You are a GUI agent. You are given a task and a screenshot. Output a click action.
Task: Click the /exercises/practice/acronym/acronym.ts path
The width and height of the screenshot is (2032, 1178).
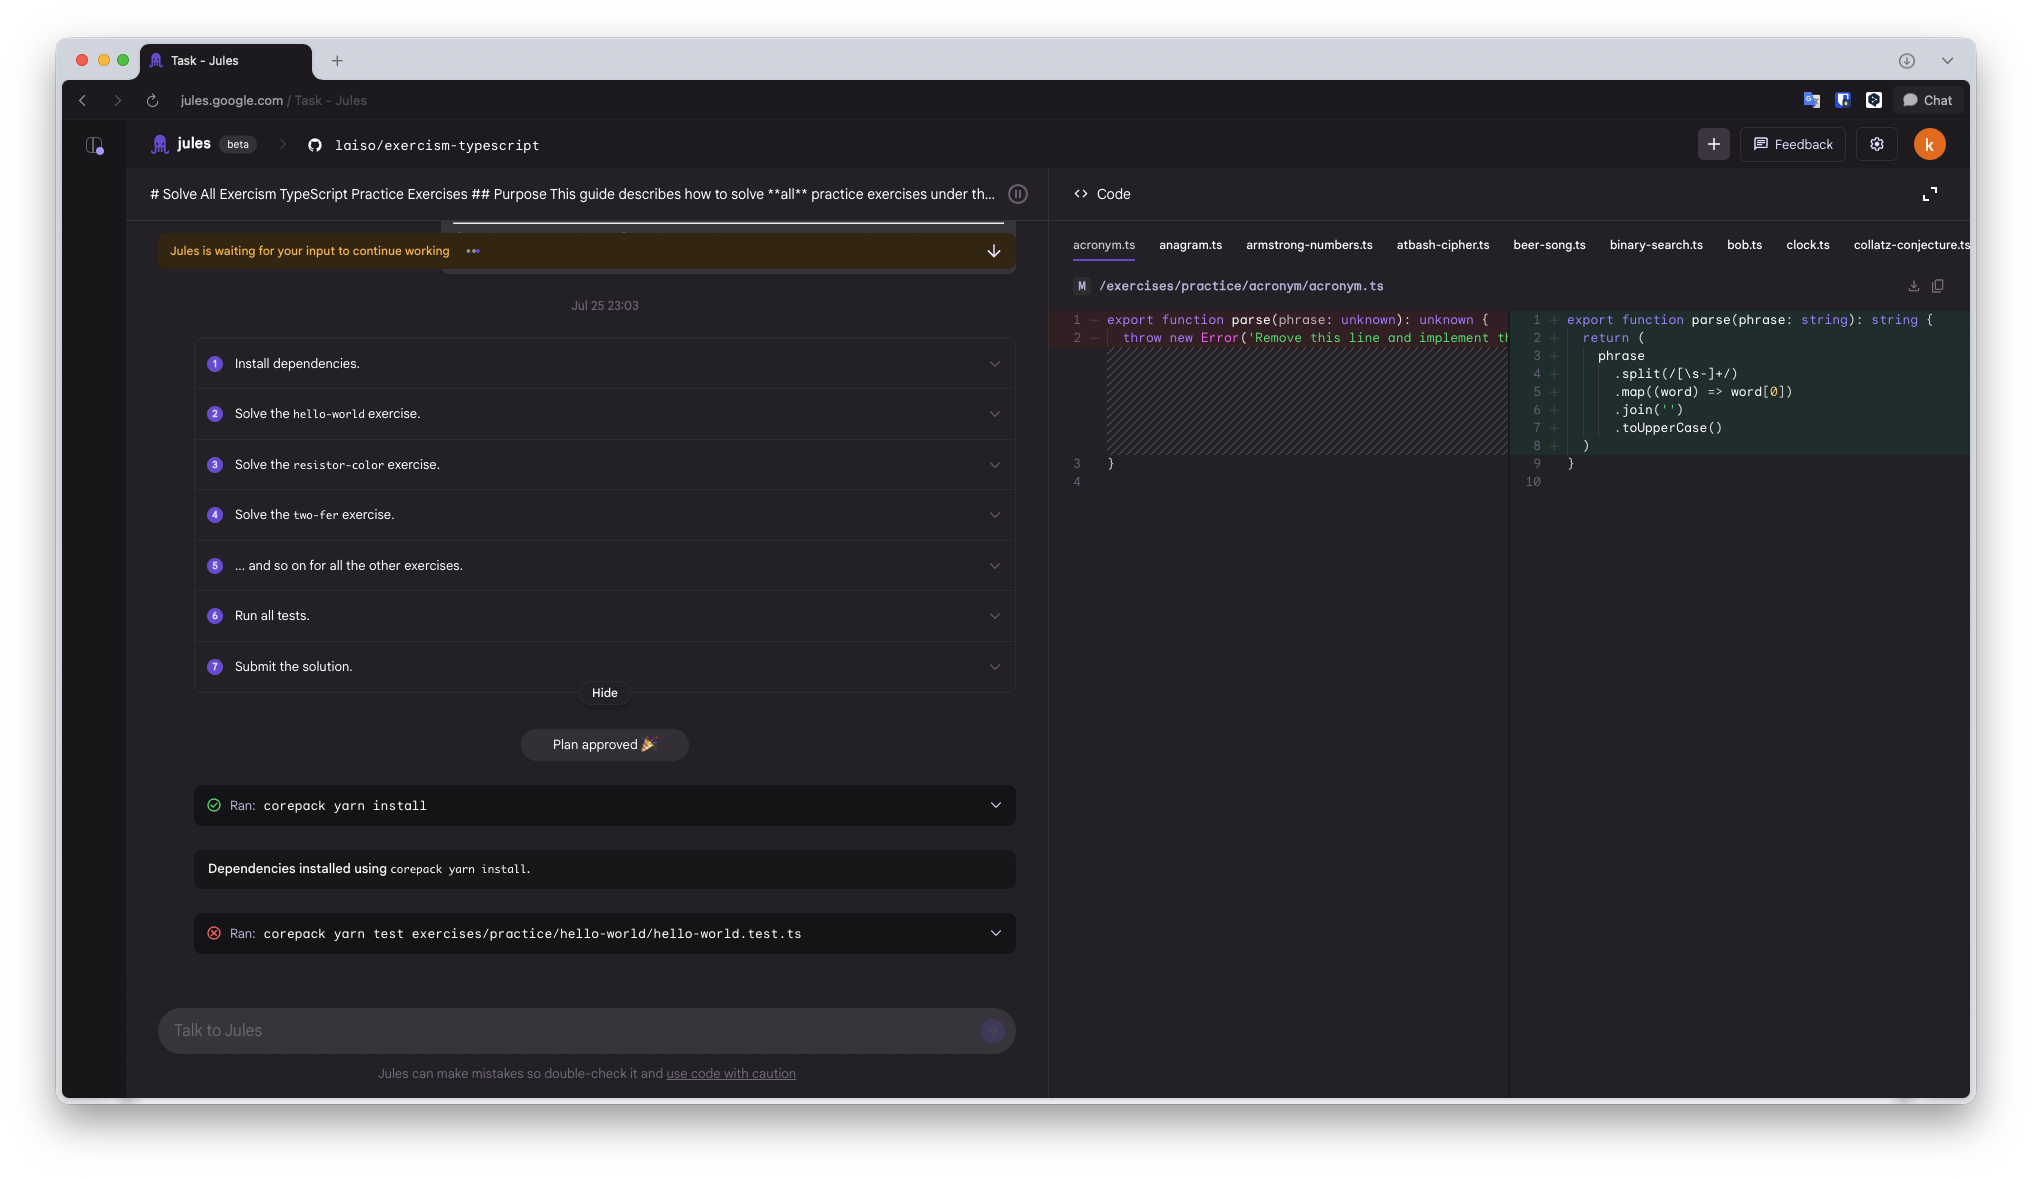click(x=1241, y=286)
